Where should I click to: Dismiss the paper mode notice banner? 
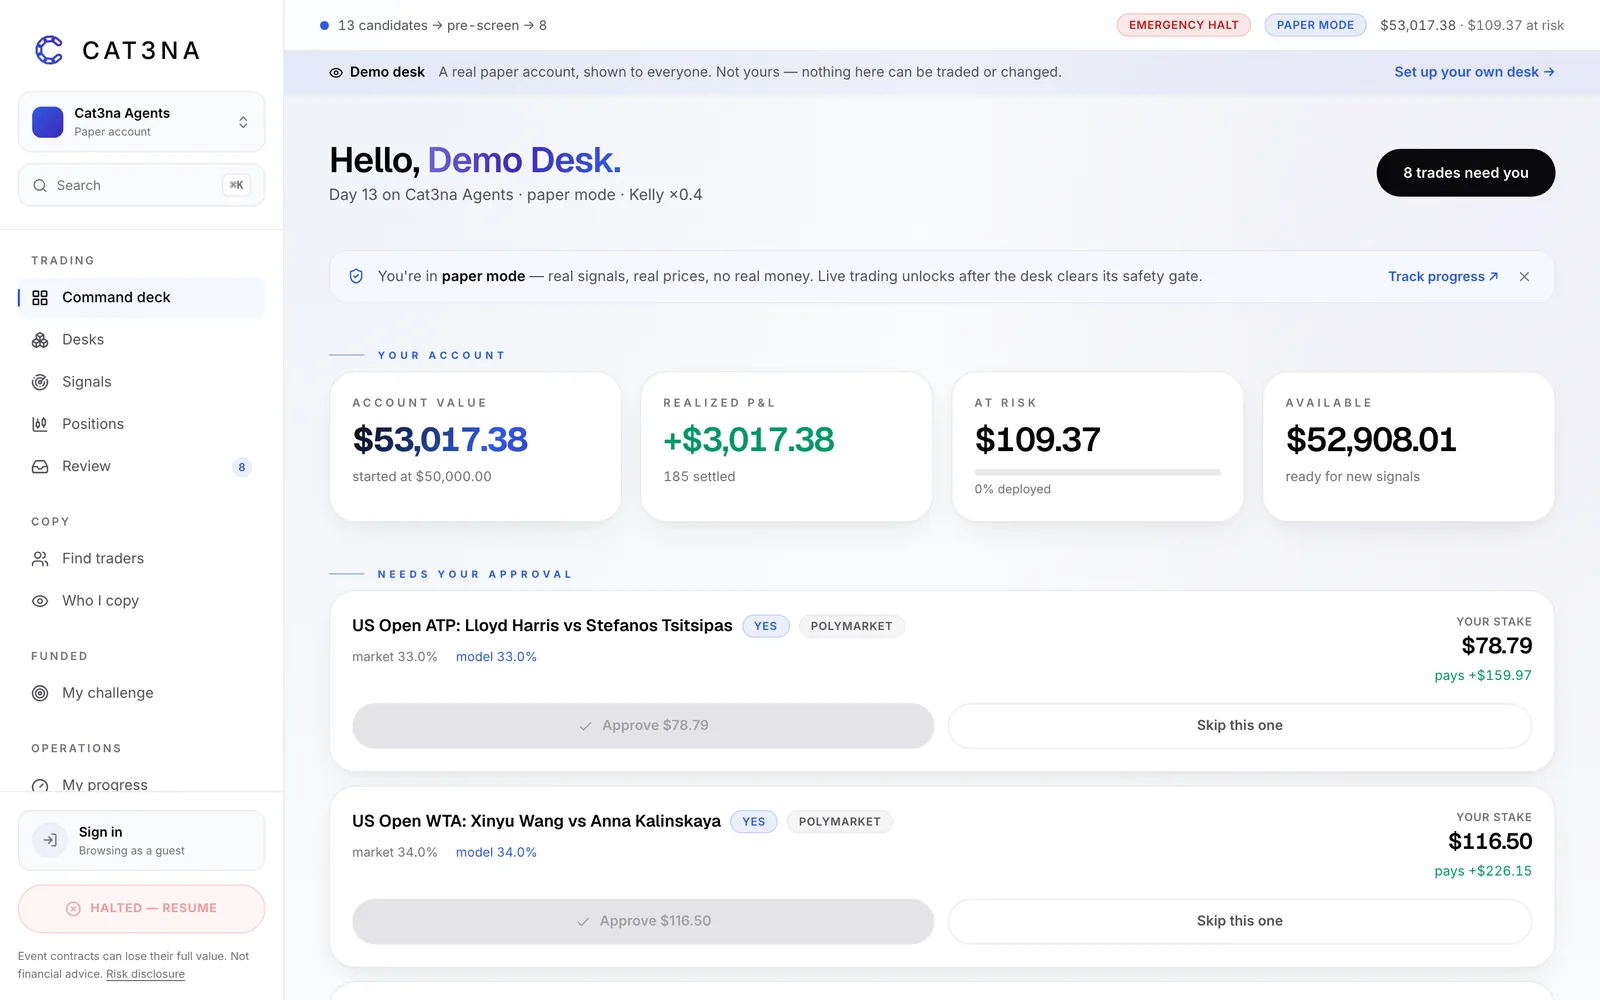[x=1524, y=277]
